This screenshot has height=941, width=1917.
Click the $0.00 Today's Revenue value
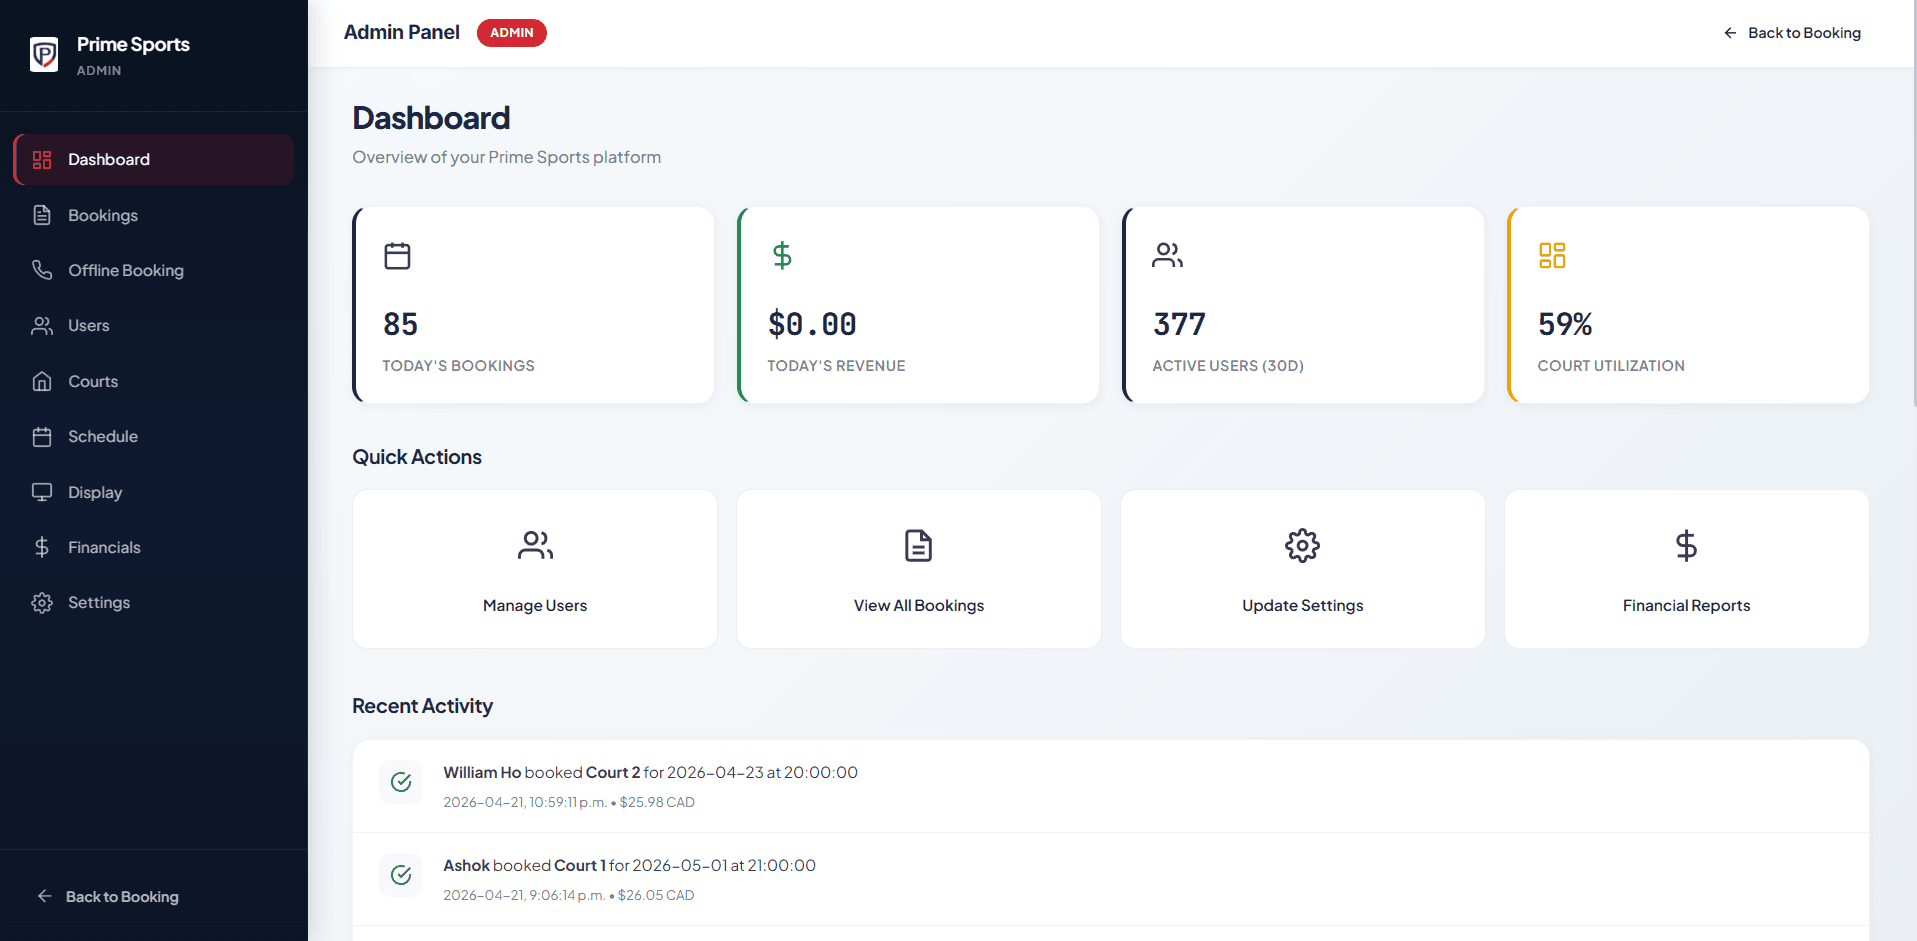pyautogui.click(x=812, y=324)
